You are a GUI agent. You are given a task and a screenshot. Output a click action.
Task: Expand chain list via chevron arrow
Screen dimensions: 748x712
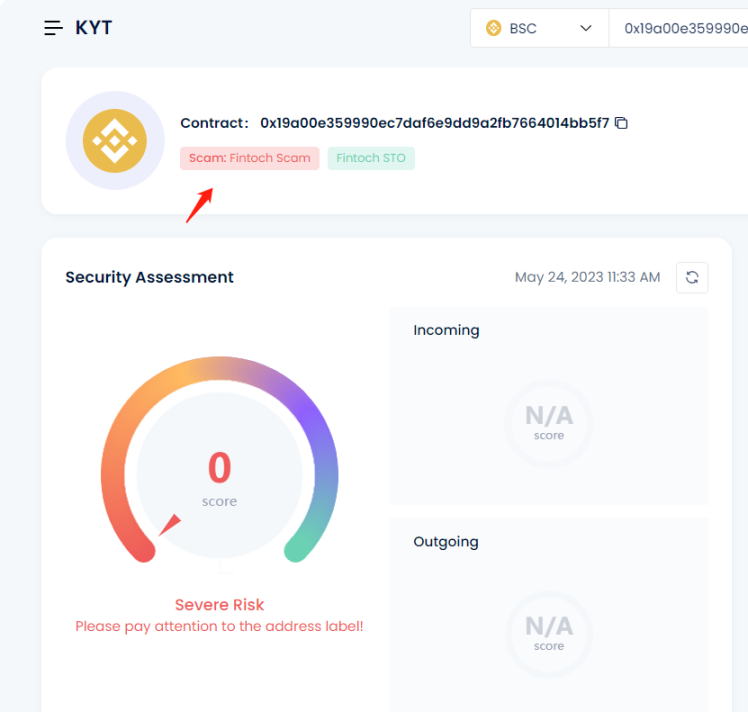tap(586, 28)
